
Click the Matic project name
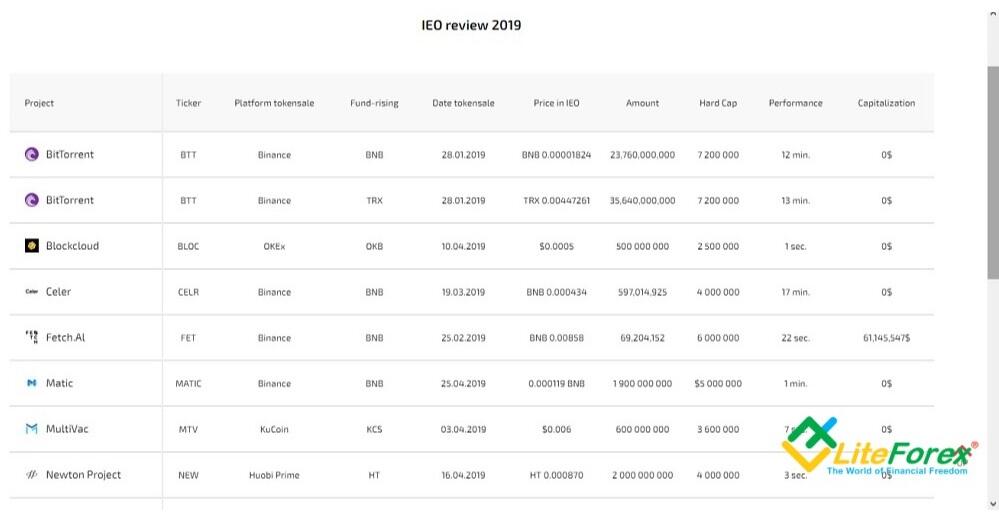point(59,383)
